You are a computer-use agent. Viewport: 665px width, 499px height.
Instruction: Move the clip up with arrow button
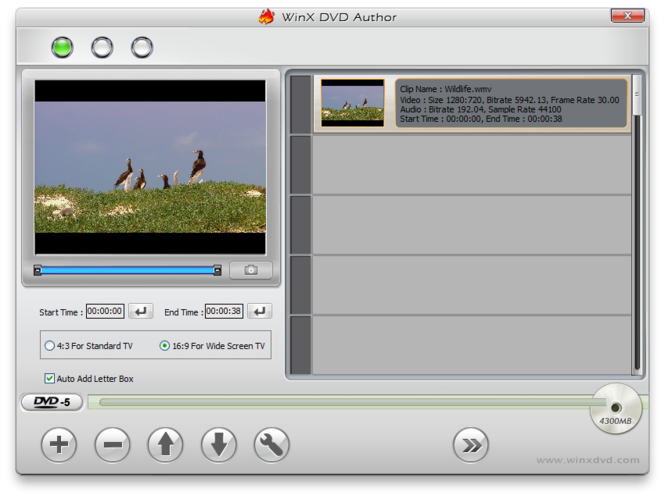pyautogui.click(x=165, y=445)
